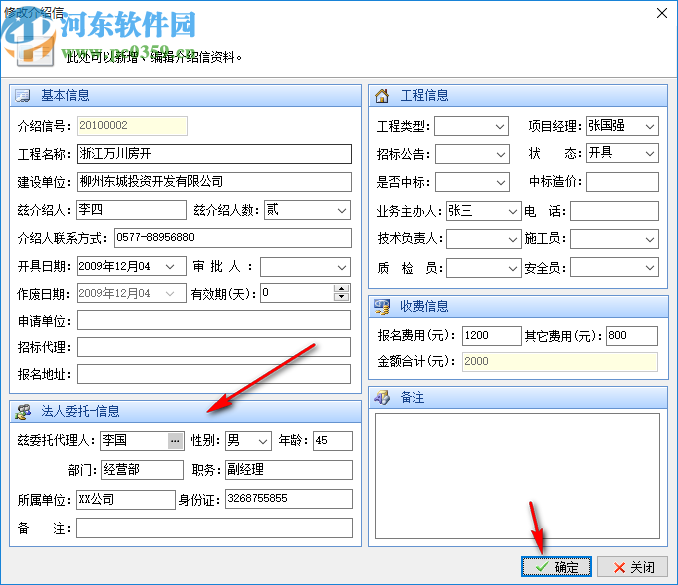Click the 职务 field with 副经理
The height and width of the screenshot is (585, 678).
click(289, 470)
